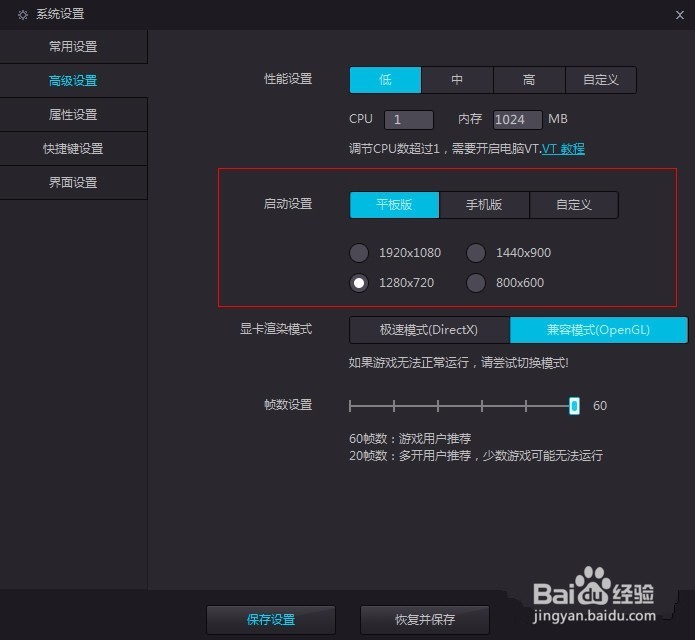Set performance to 中
Screen dimensions: 695x640
(457, 80)
